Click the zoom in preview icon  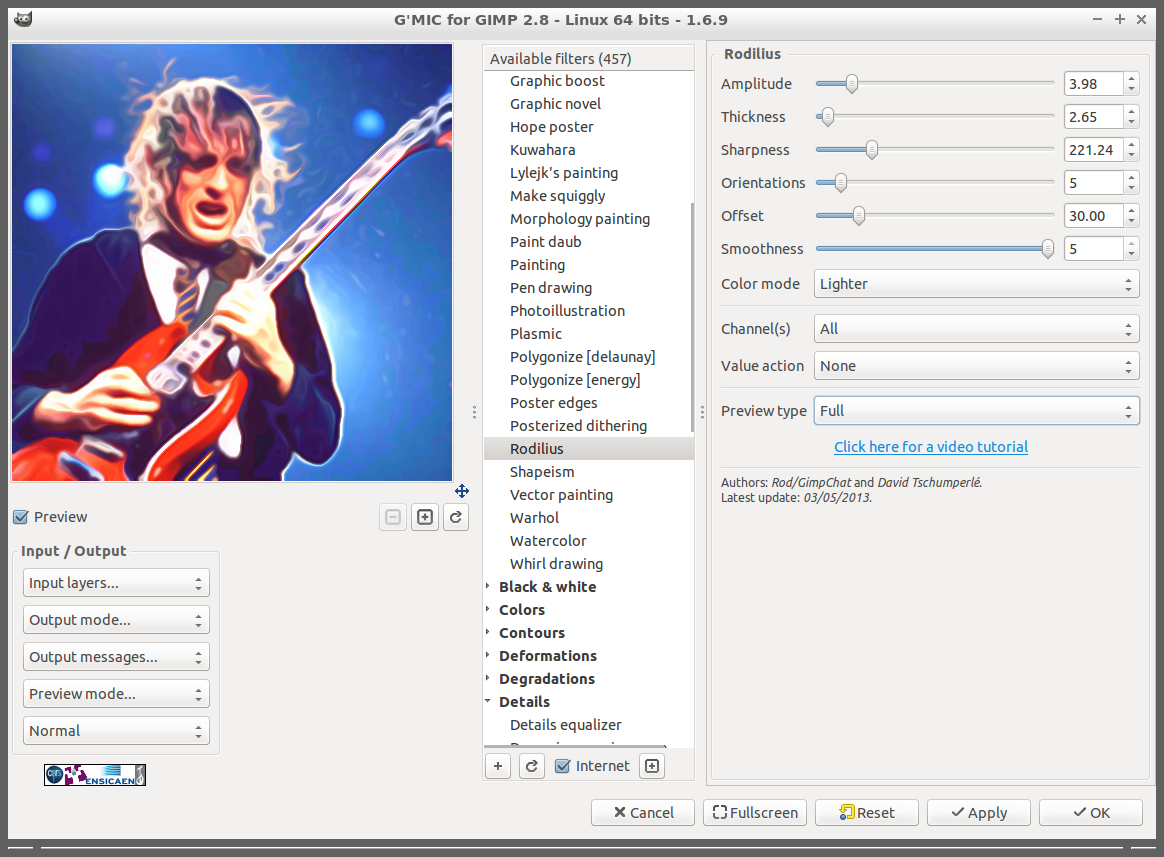(425, 517)
